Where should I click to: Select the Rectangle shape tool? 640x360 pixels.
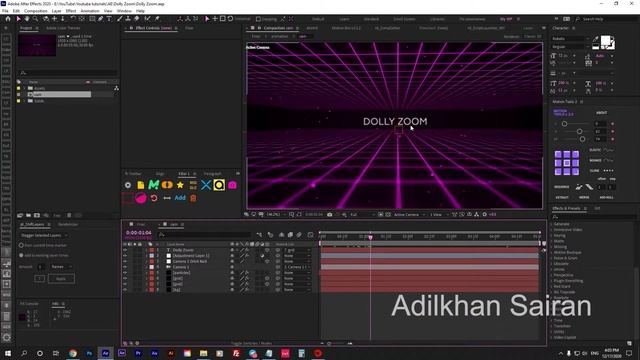click(x=92, y=19)
